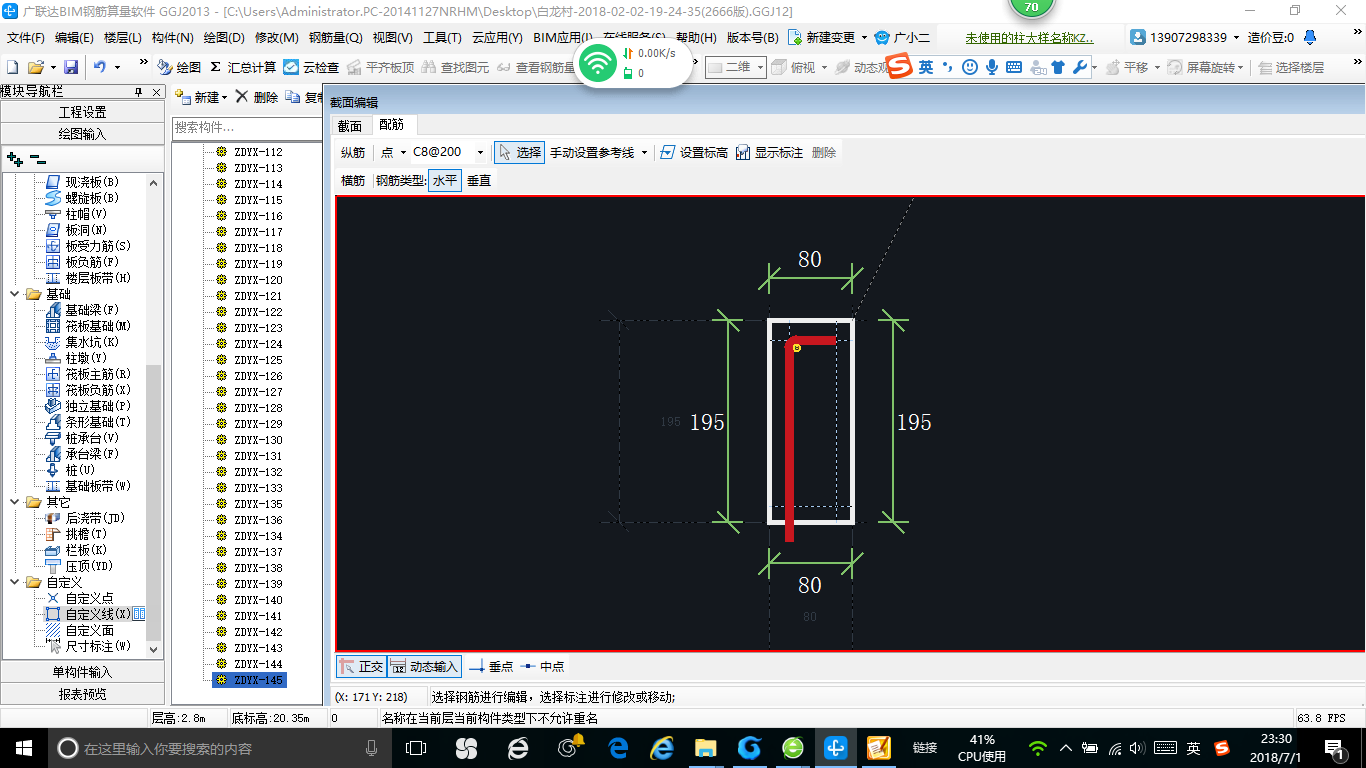
Task: Select 螺旋板(B) spiral slab item
Action: pos(83,198)
